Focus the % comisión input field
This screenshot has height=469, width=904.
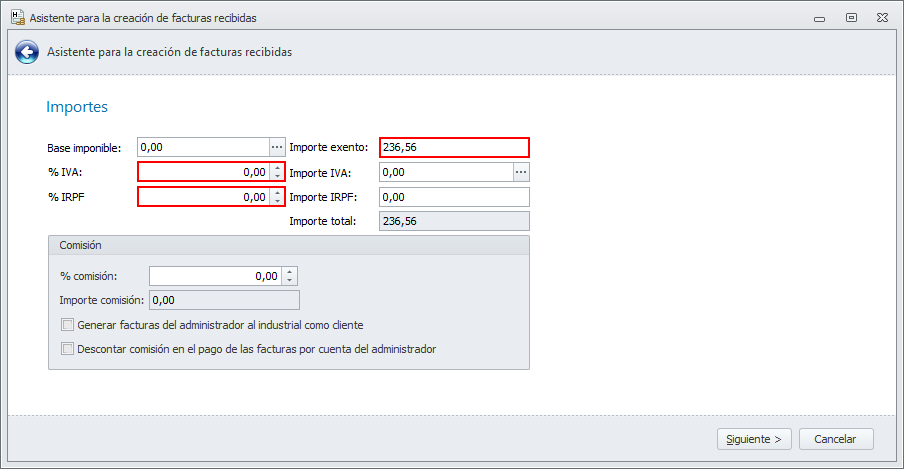pos(215,276)
